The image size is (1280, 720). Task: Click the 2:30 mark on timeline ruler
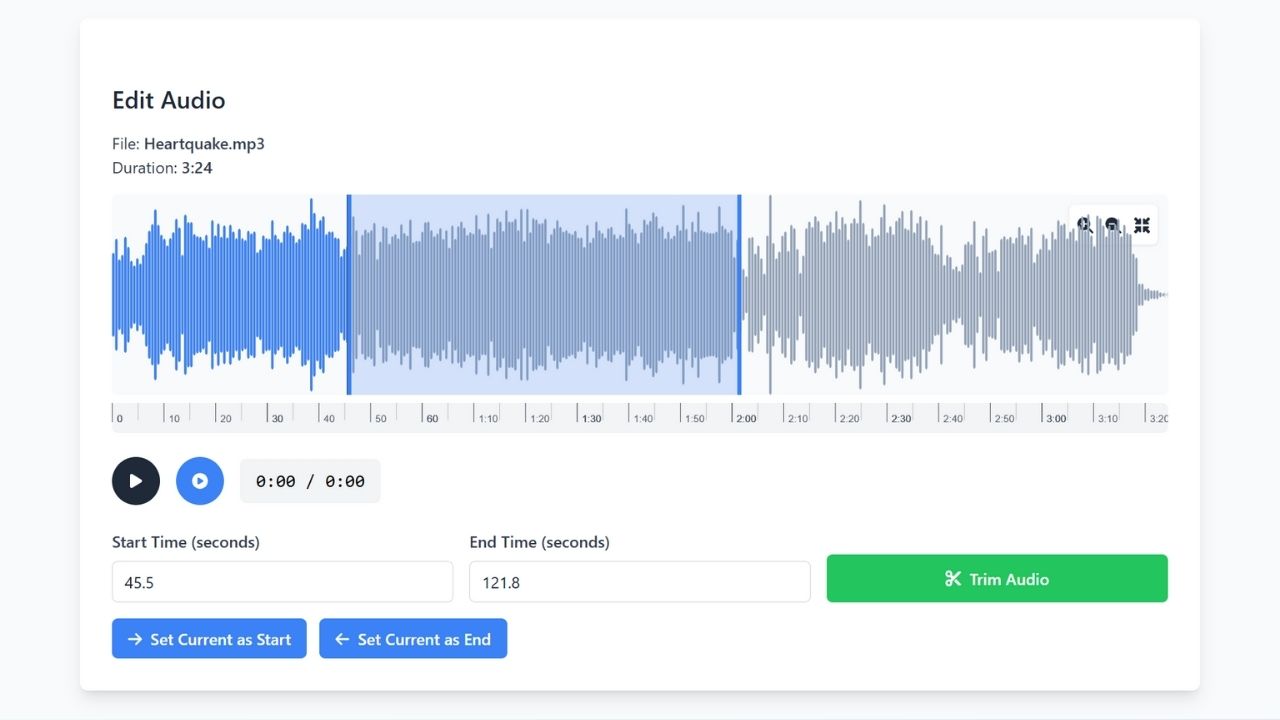(x=900, y=418)
